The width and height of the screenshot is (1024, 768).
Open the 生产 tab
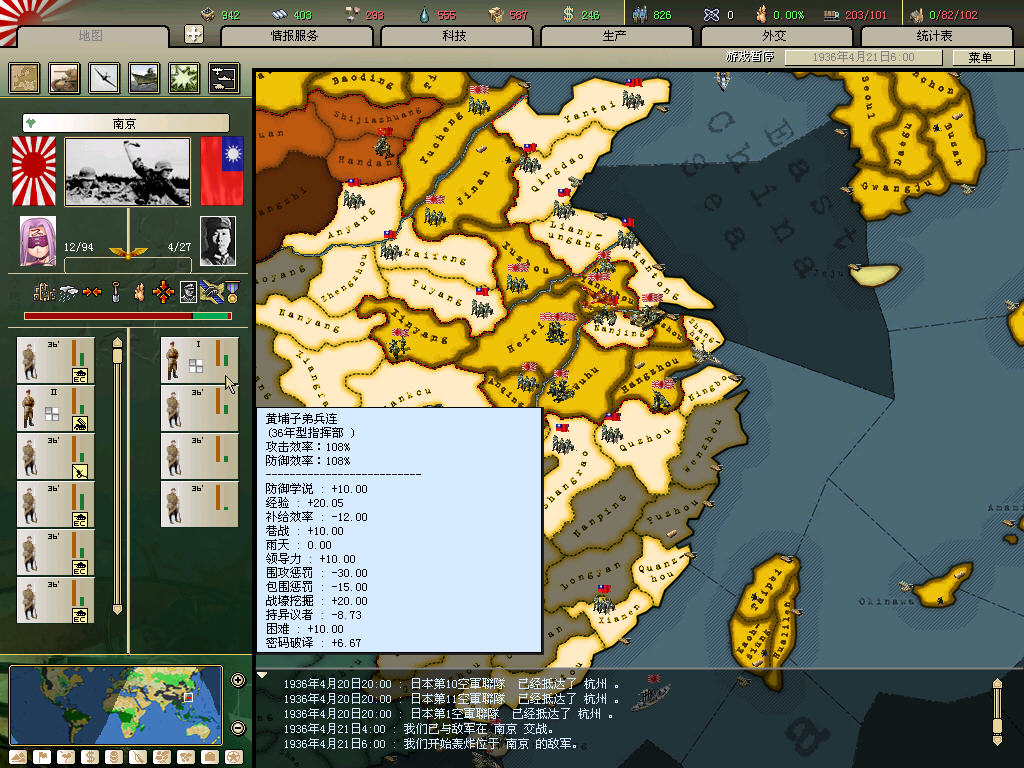pos(615,36)
